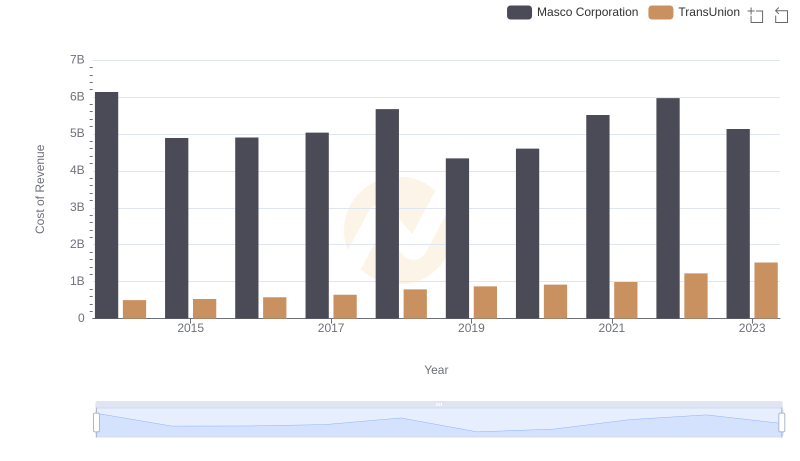The width and height of the screenshot is (800, 461).
Task: Click the zoom reset back icon
Action: (x=781, y=15)
